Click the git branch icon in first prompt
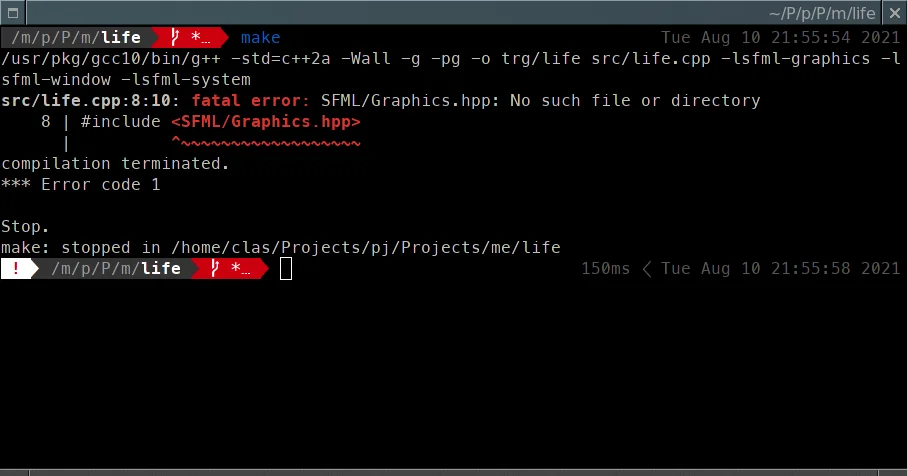 click(176, 38)
